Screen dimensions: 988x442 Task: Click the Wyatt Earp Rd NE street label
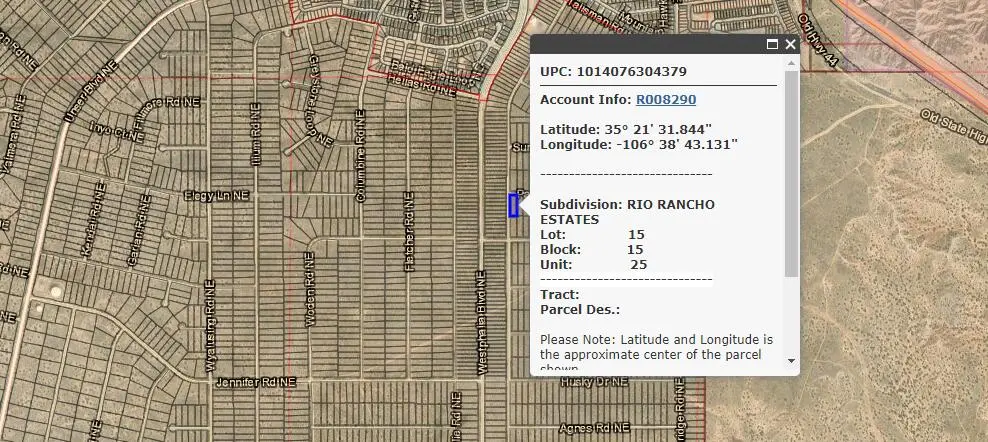tap(211, 325)
